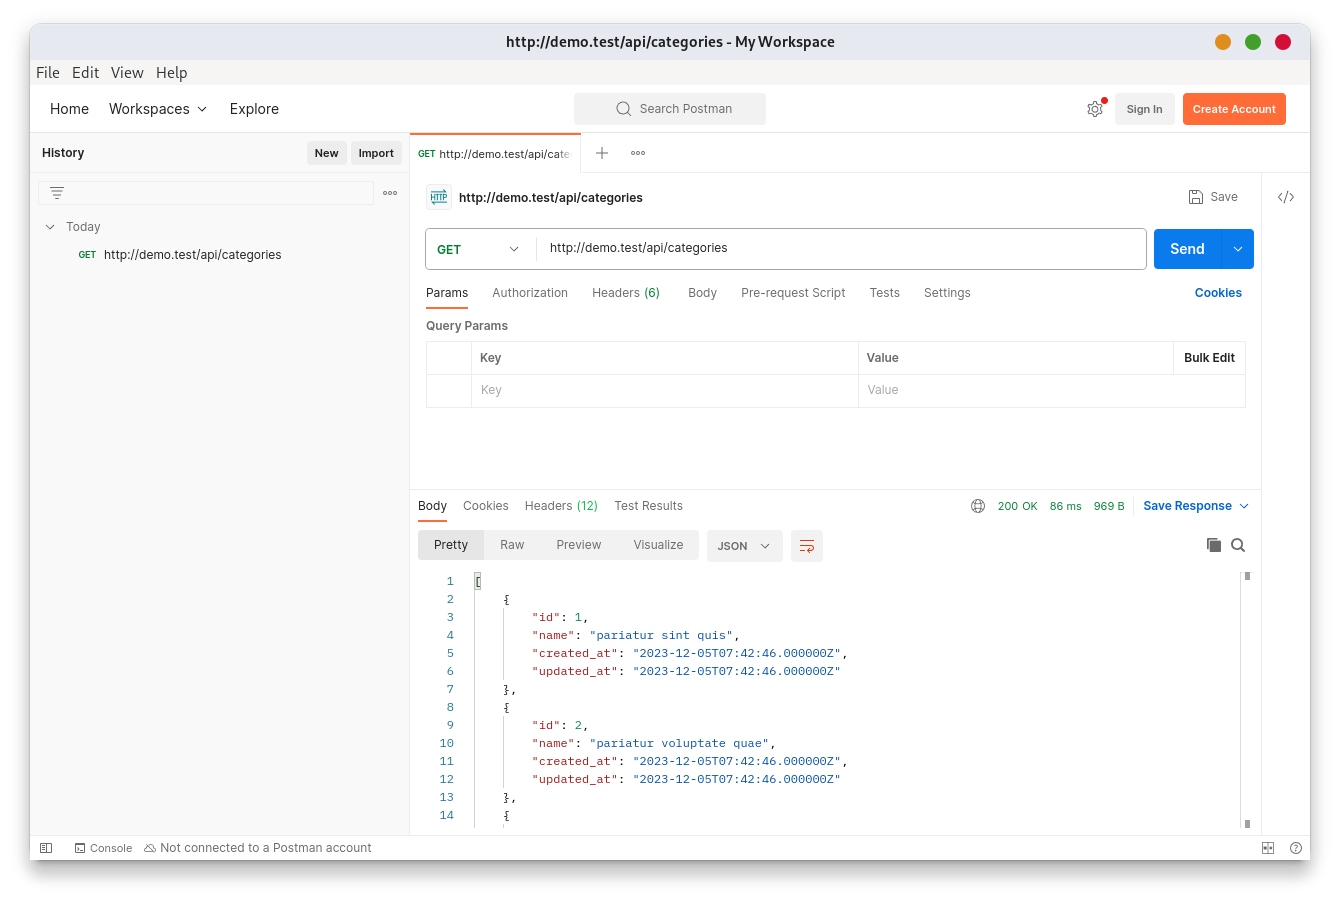Click the HTTP request type icon
Image resolution: width=1340 pixels, height=899 pixels.
[439, 197]
